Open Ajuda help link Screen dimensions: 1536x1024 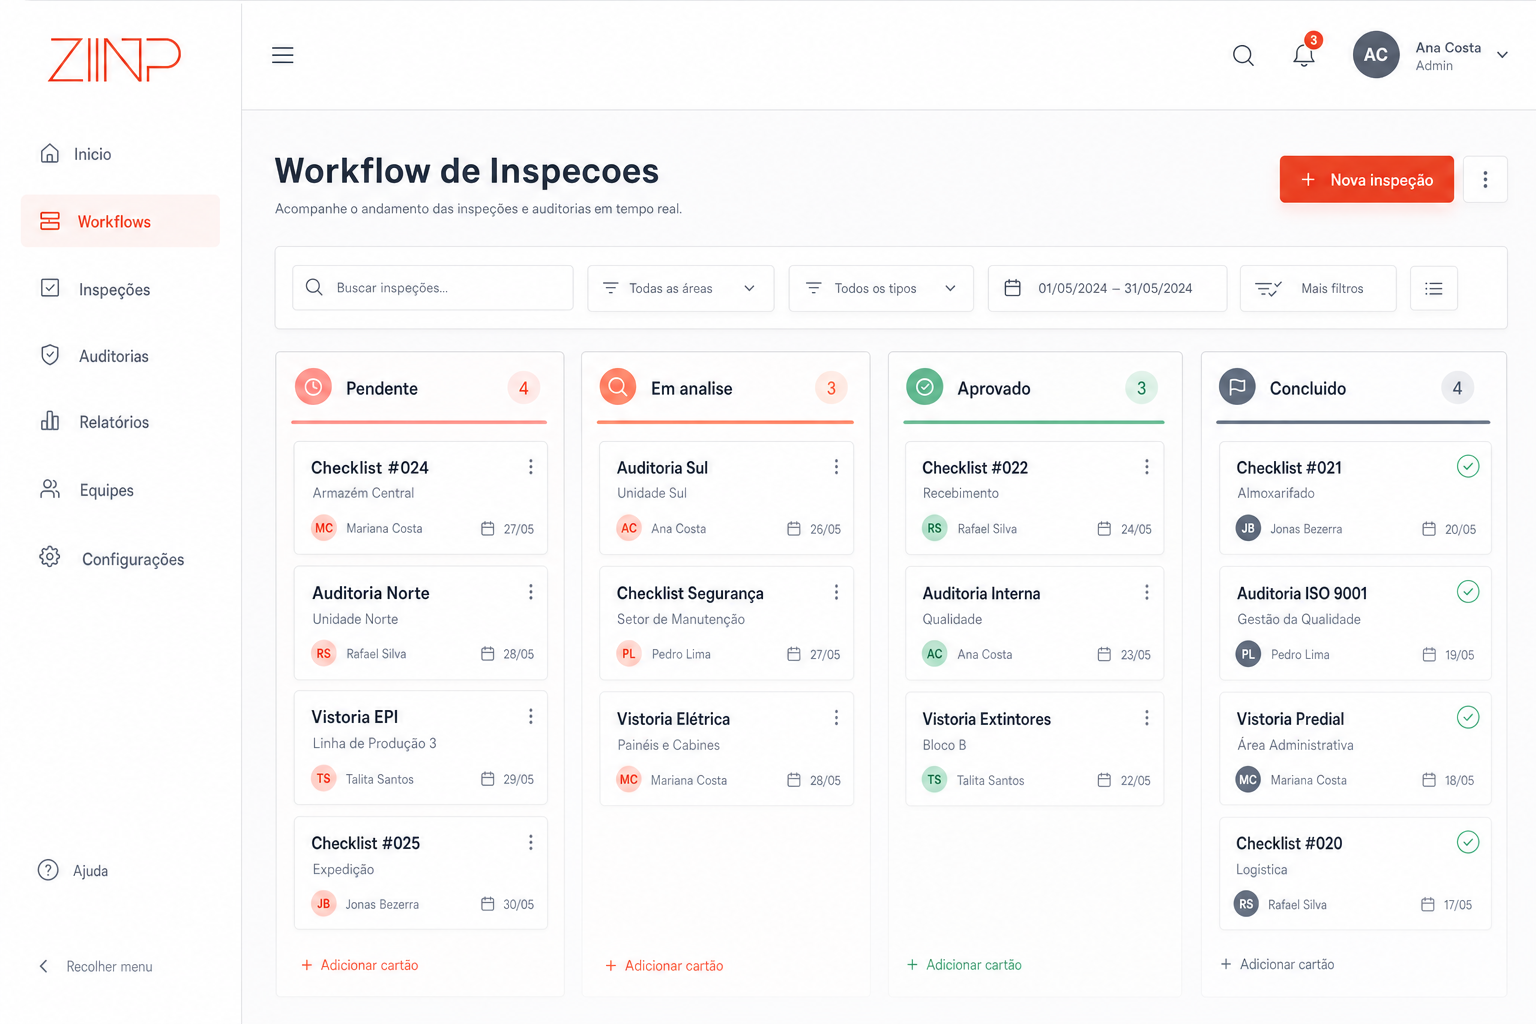(73, 870)
